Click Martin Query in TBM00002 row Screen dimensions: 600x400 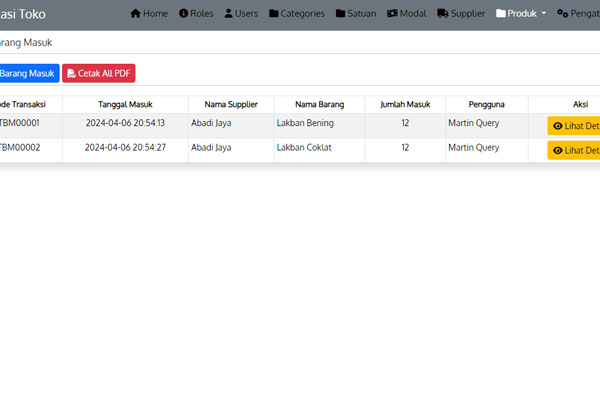pos(474,147)
